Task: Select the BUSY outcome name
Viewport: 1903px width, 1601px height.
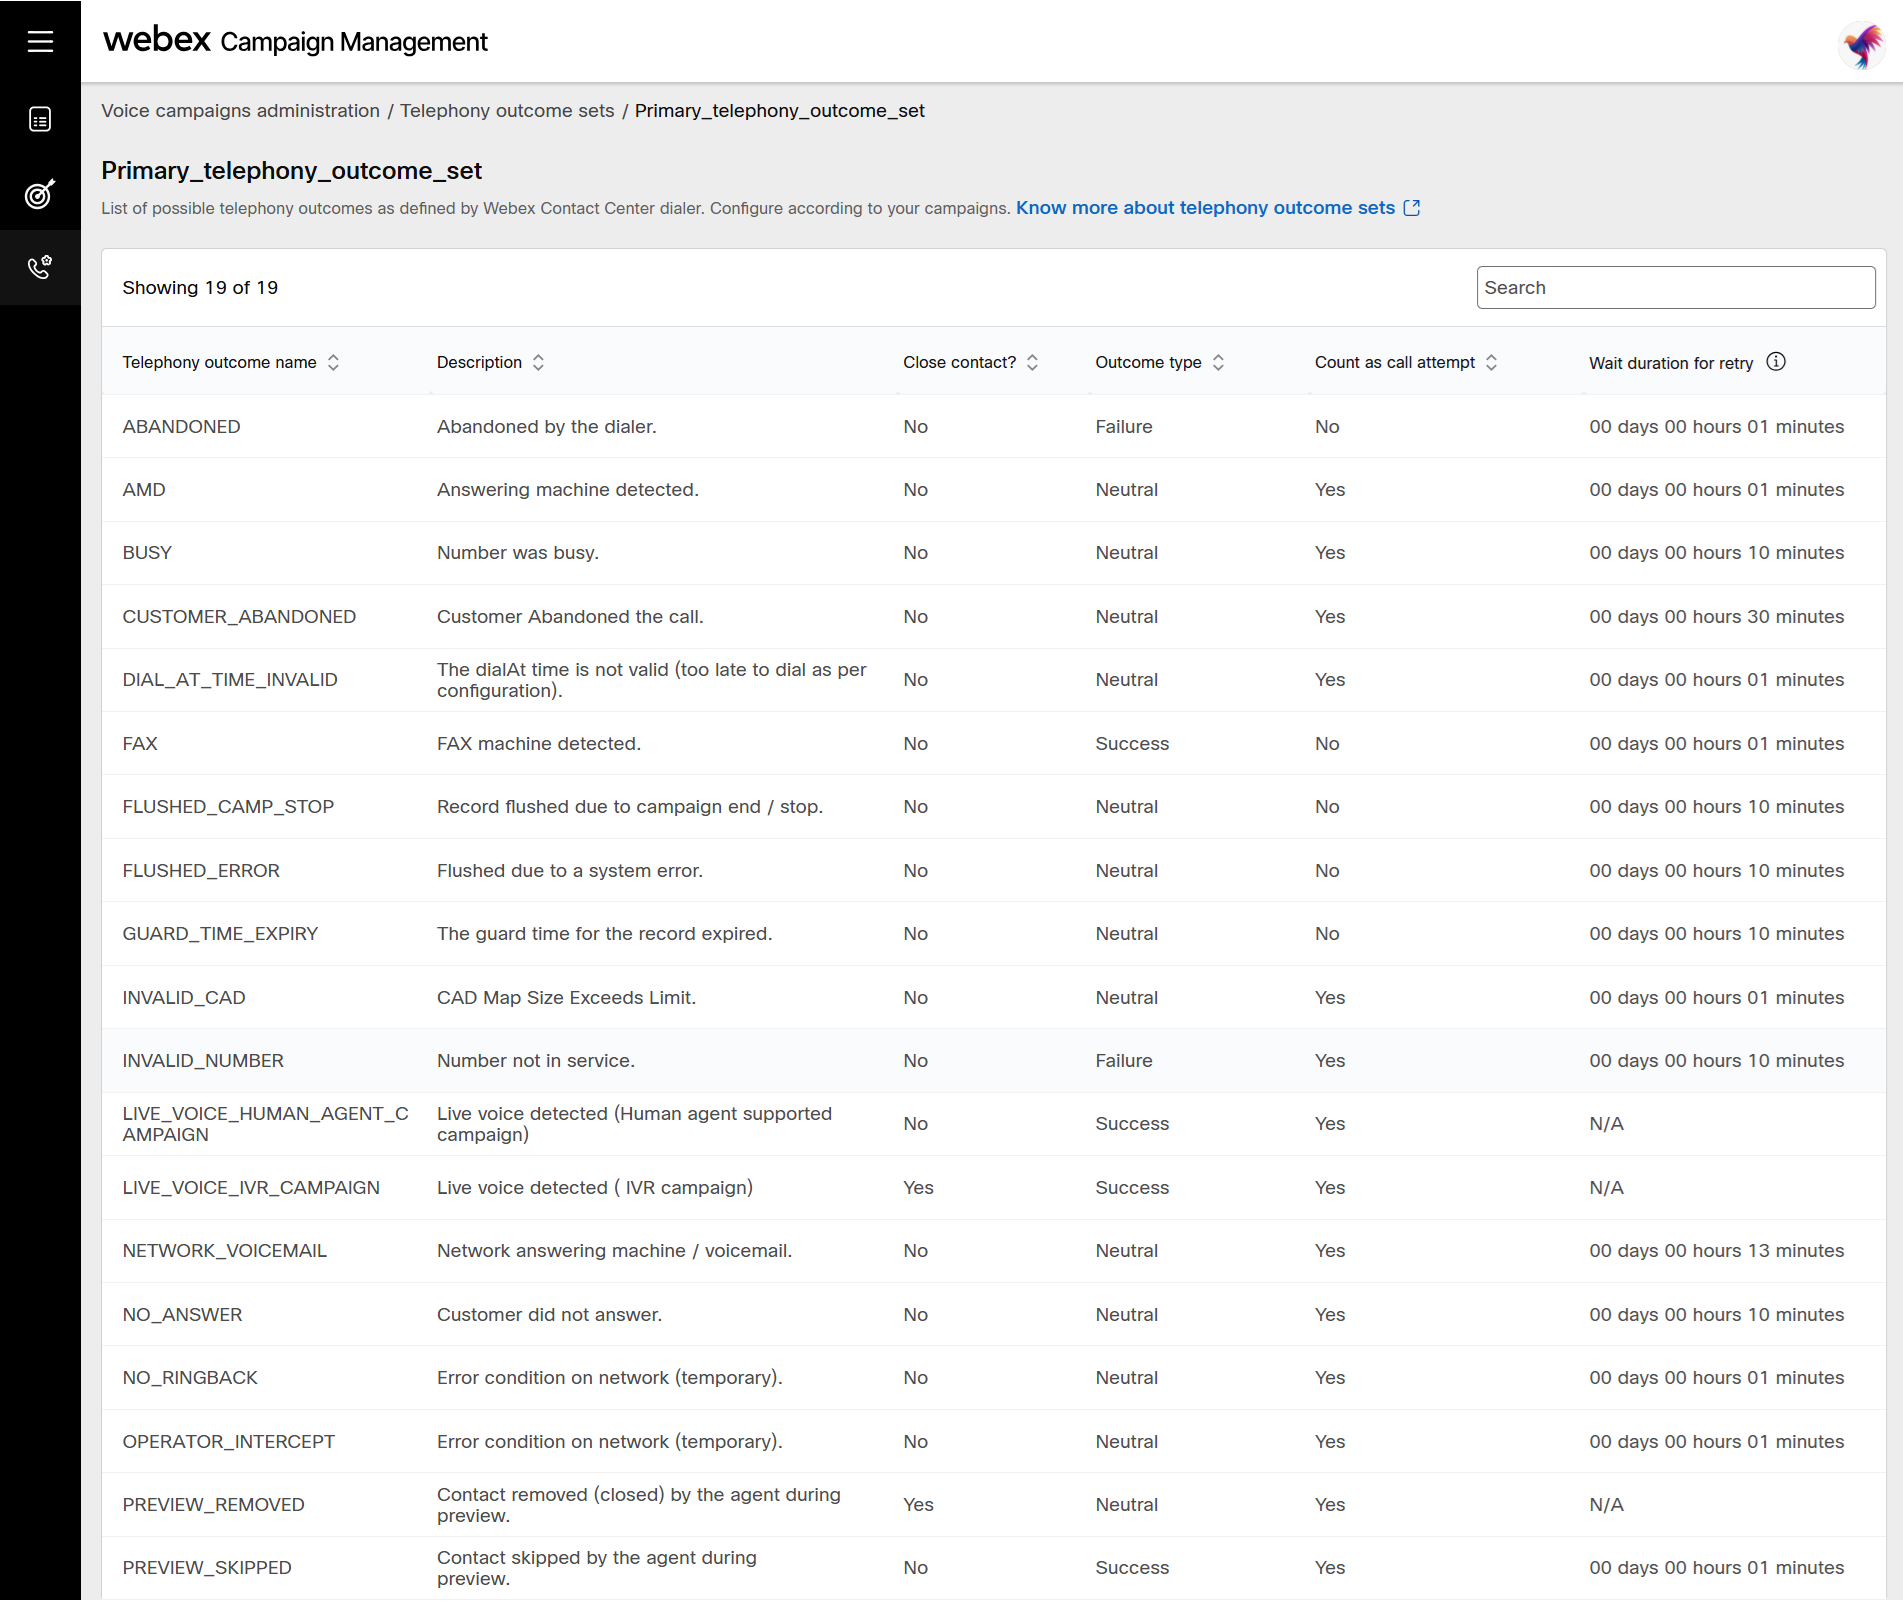Action: [x=147, y=553]
